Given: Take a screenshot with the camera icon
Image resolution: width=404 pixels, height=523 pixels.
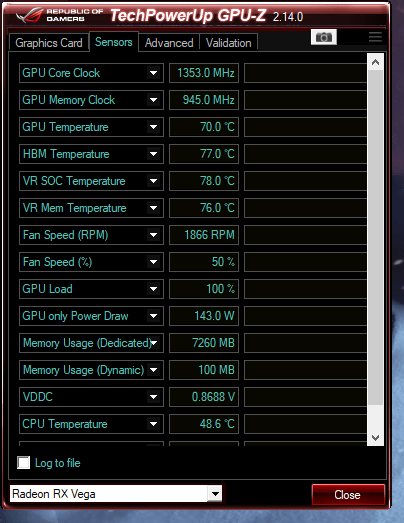Looking at the screenshot, I should pos(324,37).
